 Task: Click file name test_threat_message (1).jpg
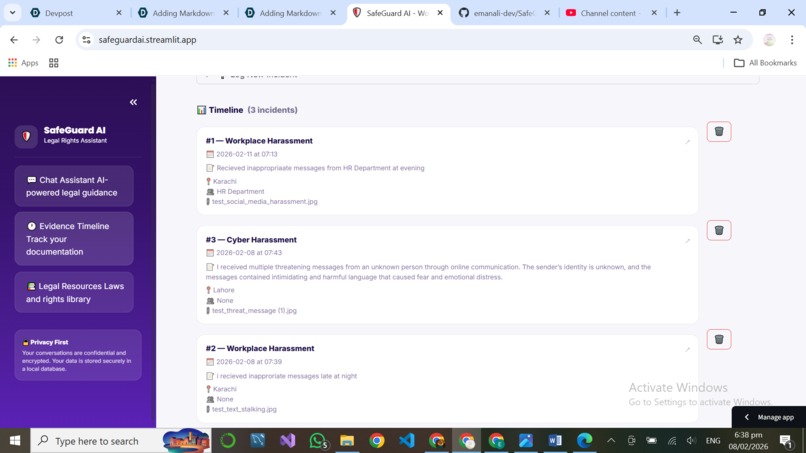254,311
